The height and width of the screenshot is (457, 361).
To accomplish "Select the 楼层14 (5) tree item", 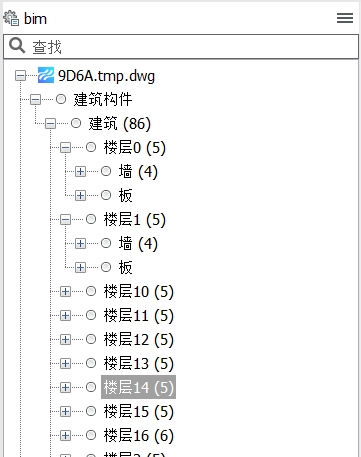I will [x=138, y=387].
